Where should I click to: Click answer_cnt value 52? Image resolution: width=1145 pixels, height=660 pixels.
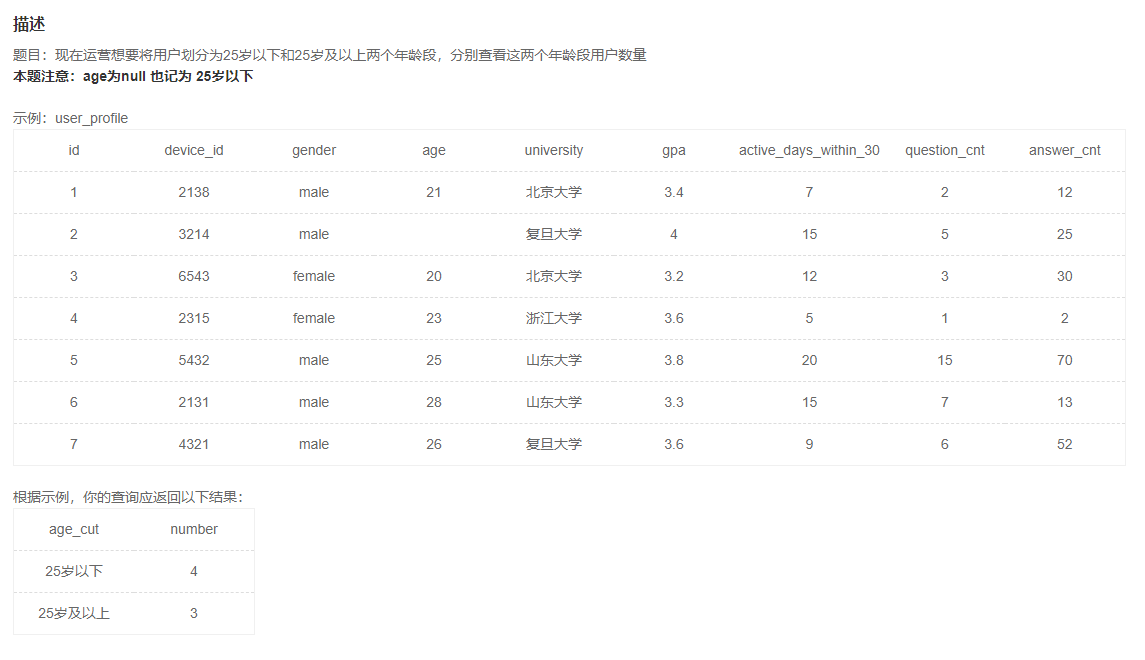(x=1065, y=444)
